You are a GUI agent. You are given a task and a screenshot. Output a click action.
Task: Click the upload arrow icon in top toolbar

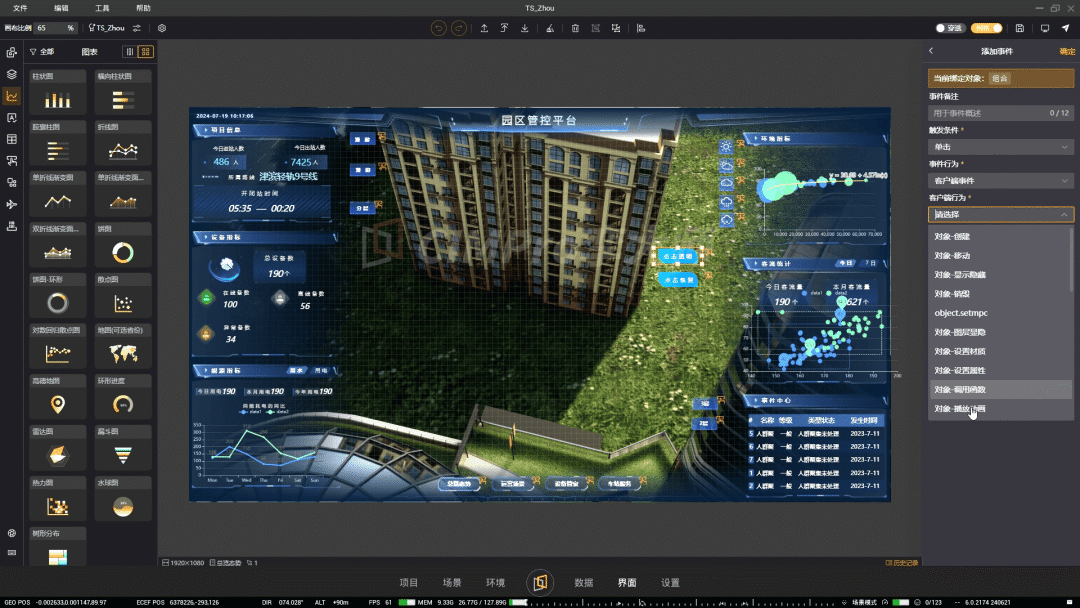(484, 28)
